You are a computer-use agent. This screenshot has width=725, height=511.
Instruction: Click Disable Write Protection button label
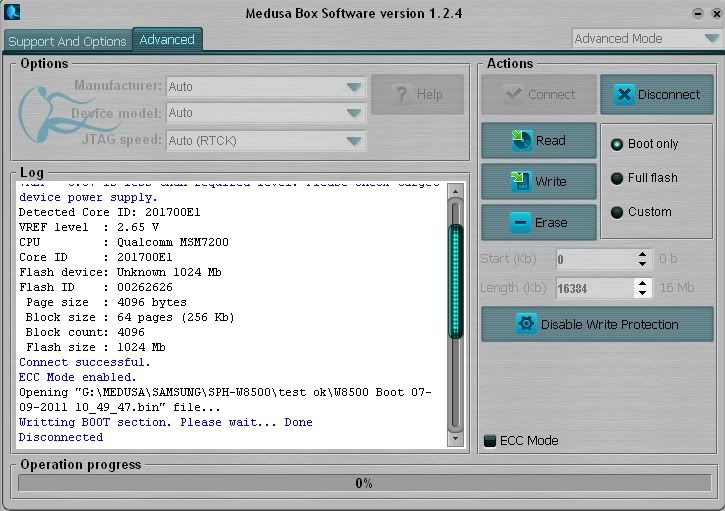[609, 324]
